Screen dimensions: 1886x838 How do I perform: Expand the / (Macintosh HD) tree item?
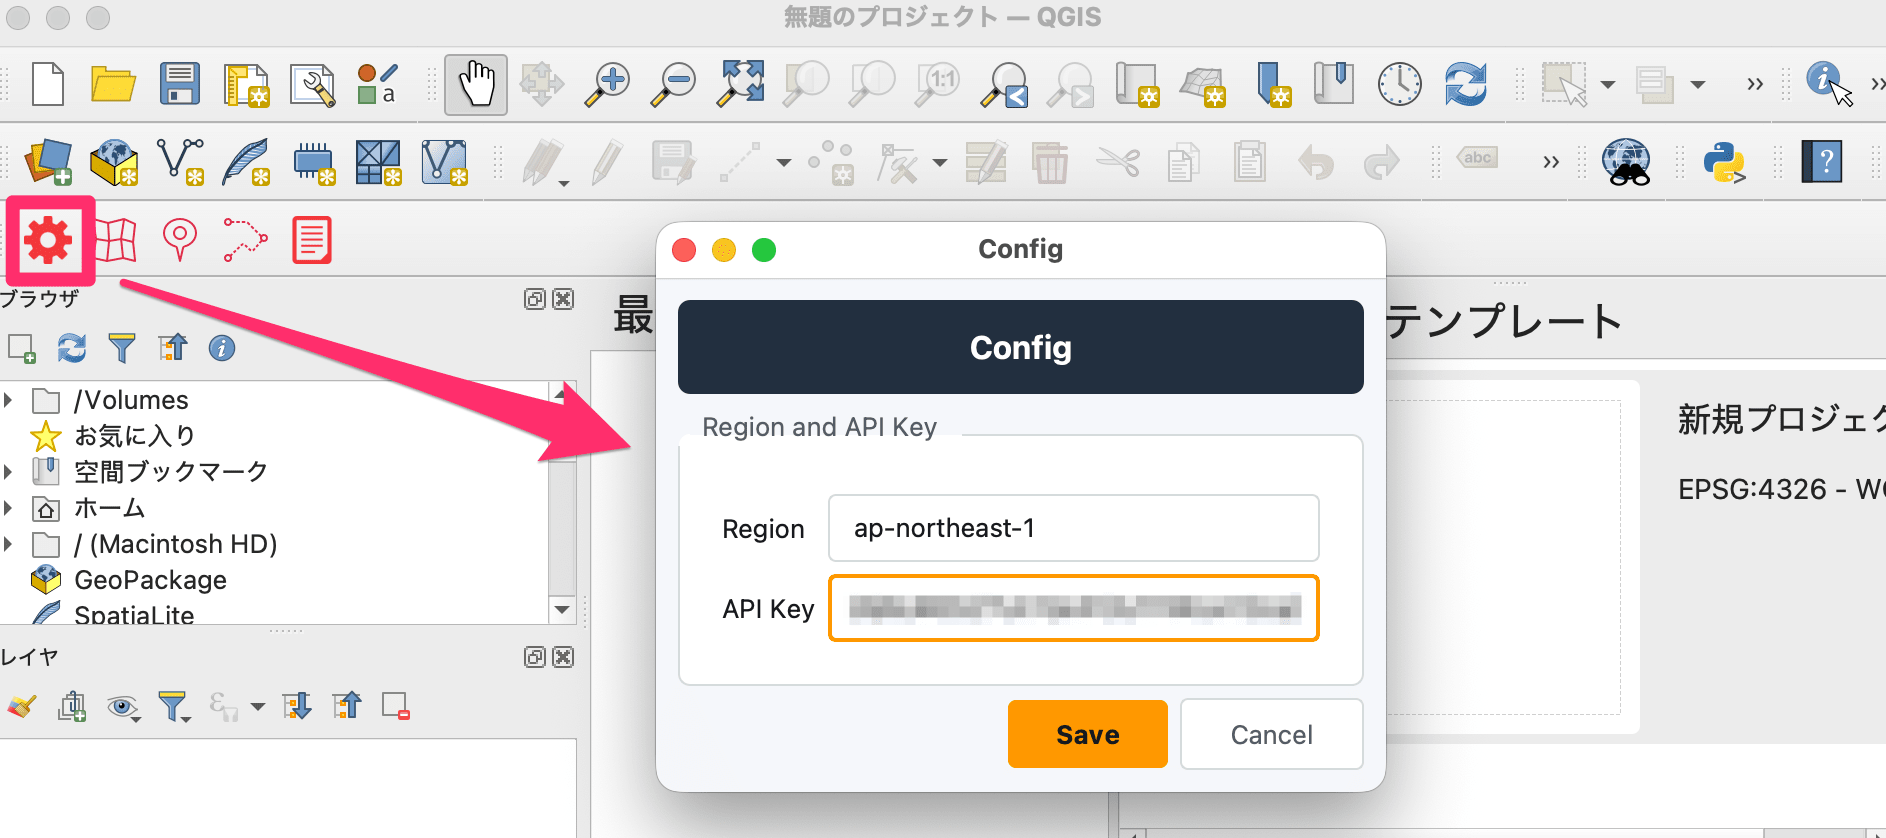8,544
